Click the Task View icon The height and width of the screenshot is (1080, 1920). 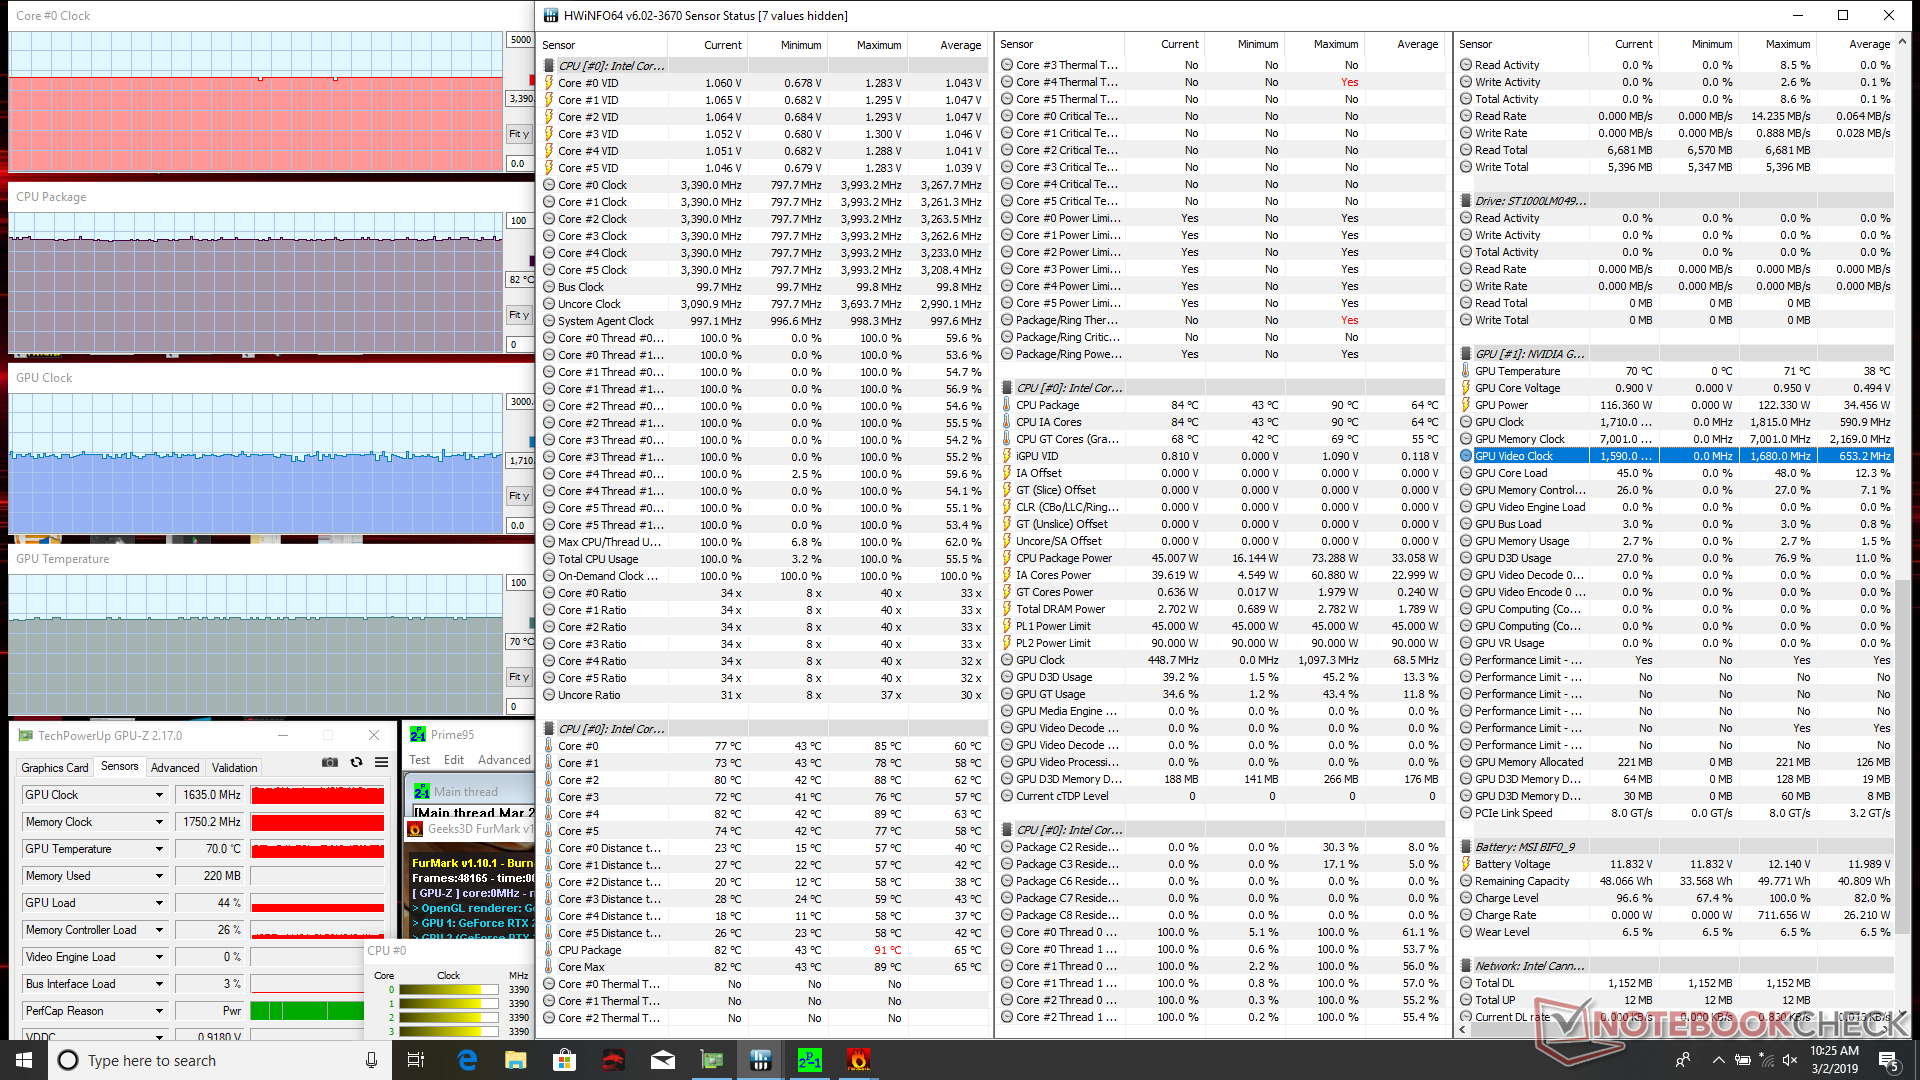416,1060
